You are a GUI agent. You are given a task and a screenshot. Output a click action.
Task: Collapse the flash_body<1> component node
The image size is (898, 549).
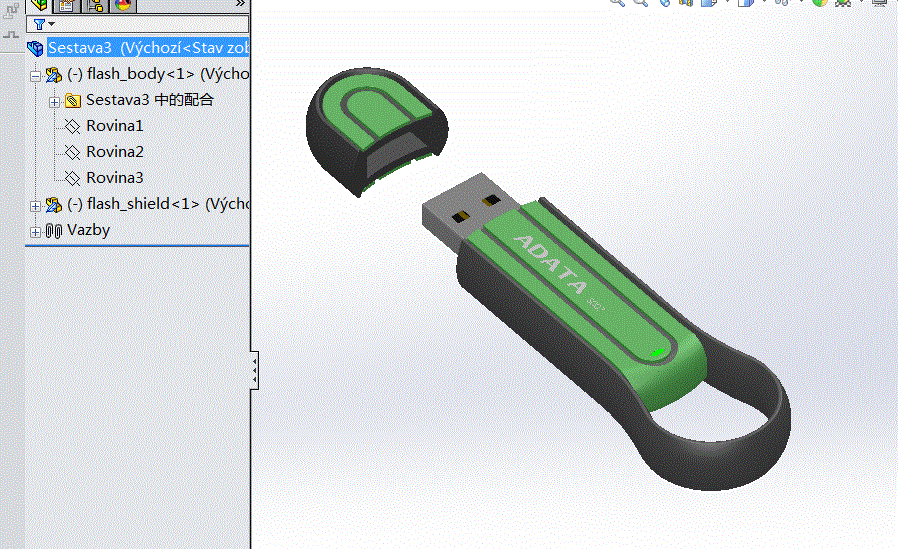click(x=36, y=76)
